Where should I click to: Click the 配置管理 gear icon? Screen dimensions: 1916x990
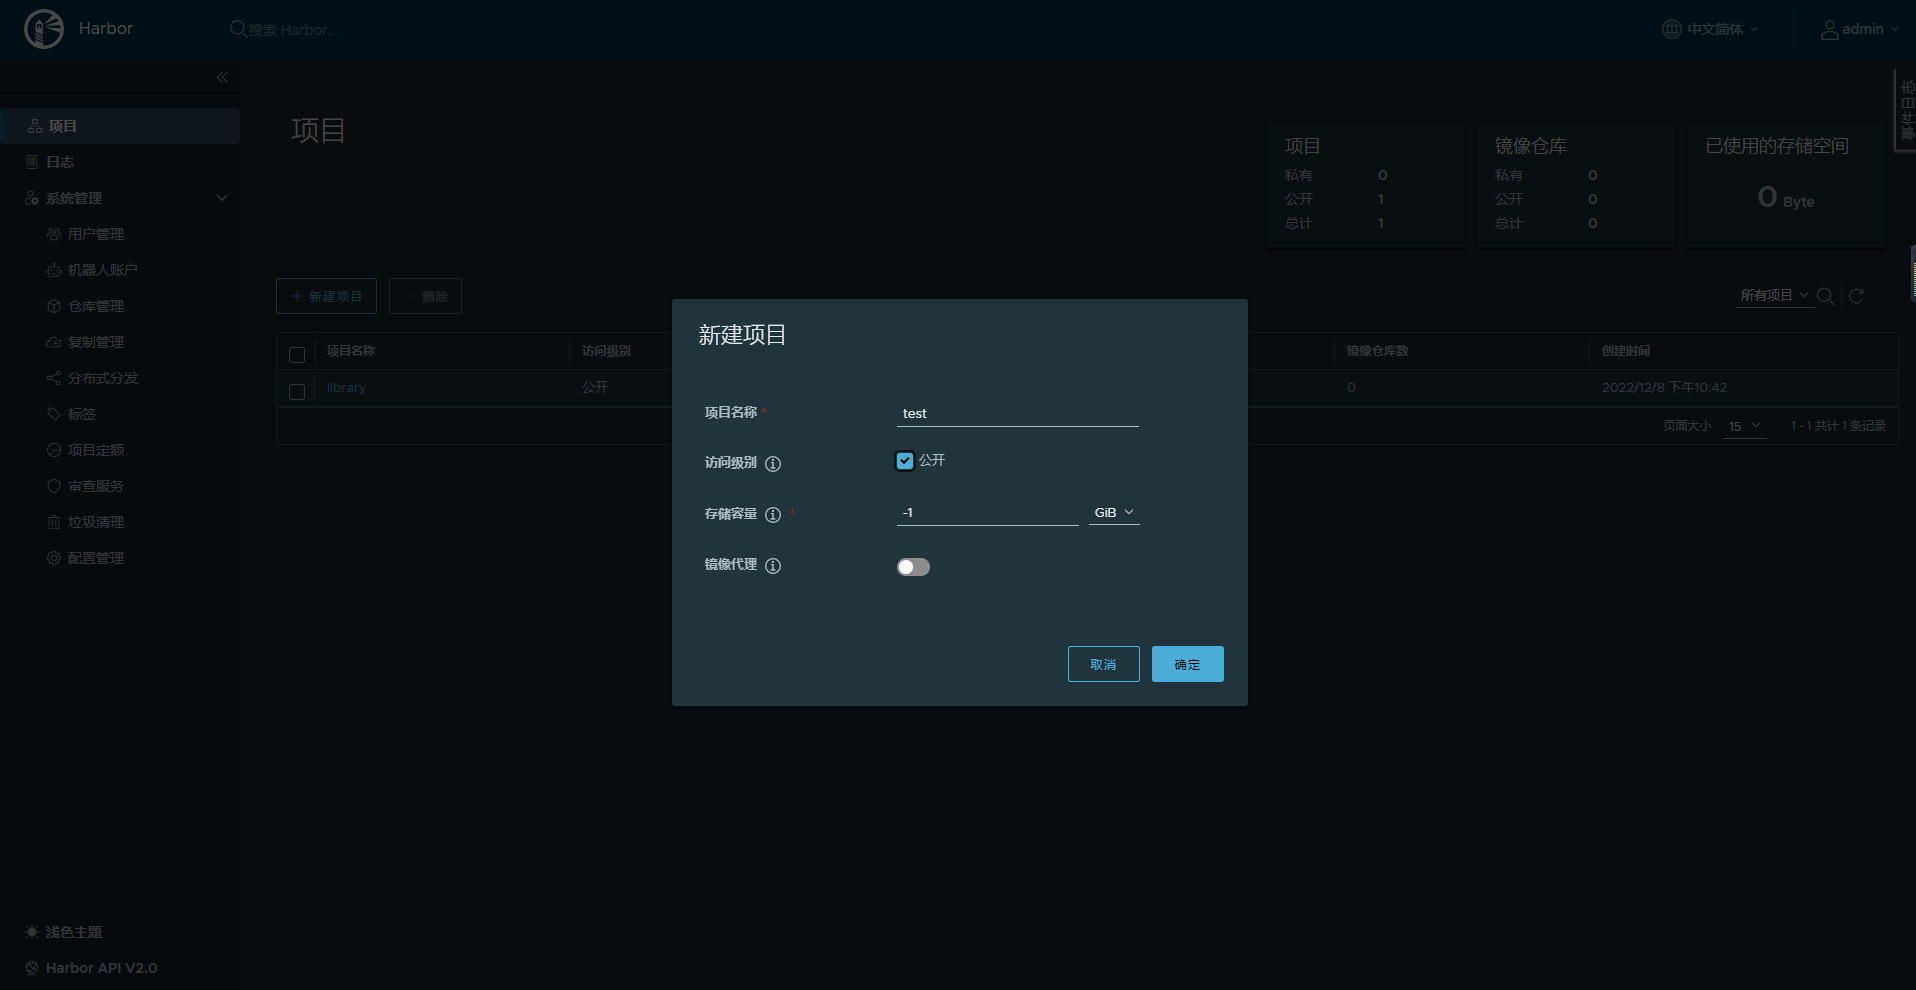(x=54, y=558)
